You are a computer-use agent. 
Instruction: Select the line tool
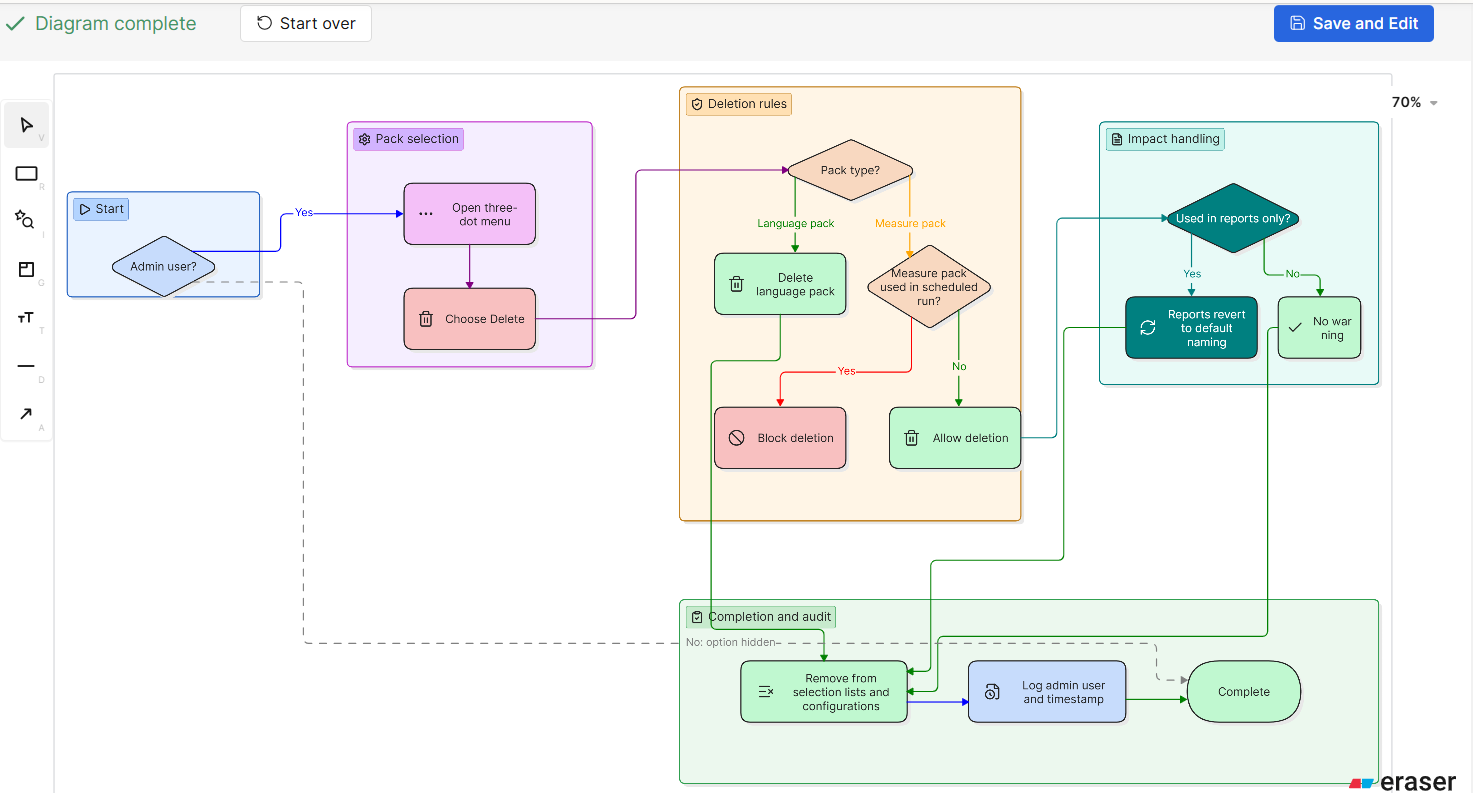tap(26, 366)
